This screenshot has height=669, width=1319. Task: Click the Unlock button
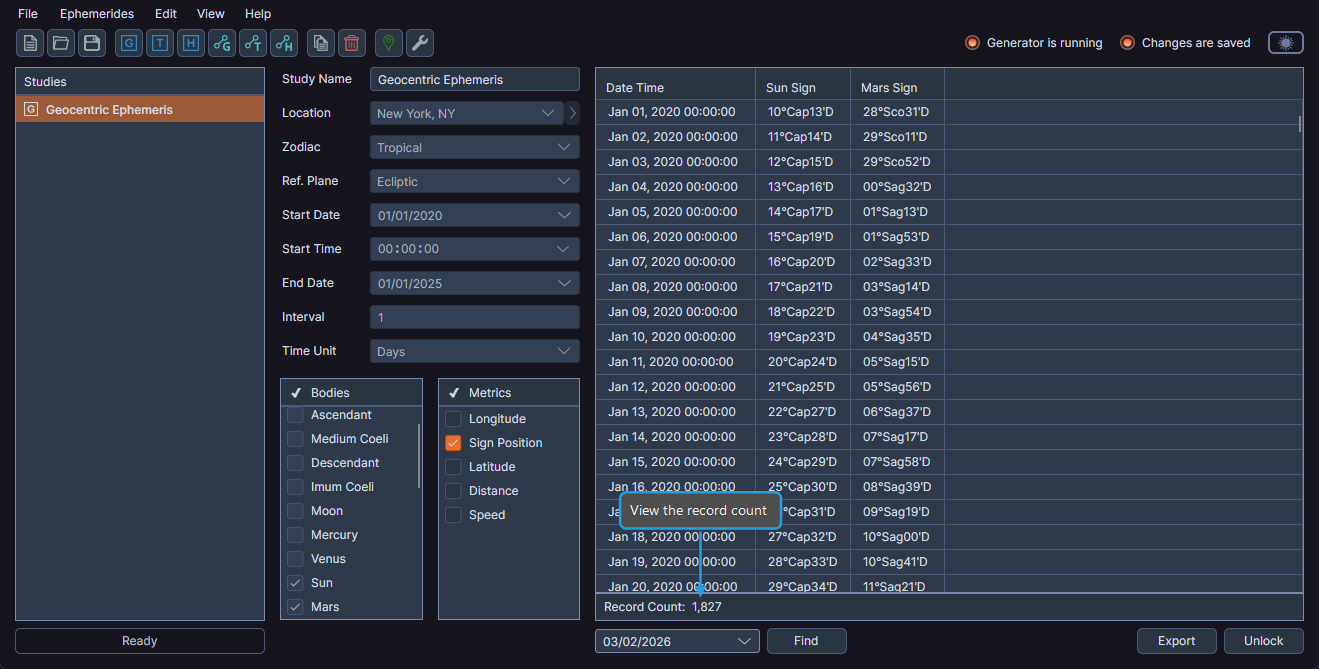(x=1262, y=641)
